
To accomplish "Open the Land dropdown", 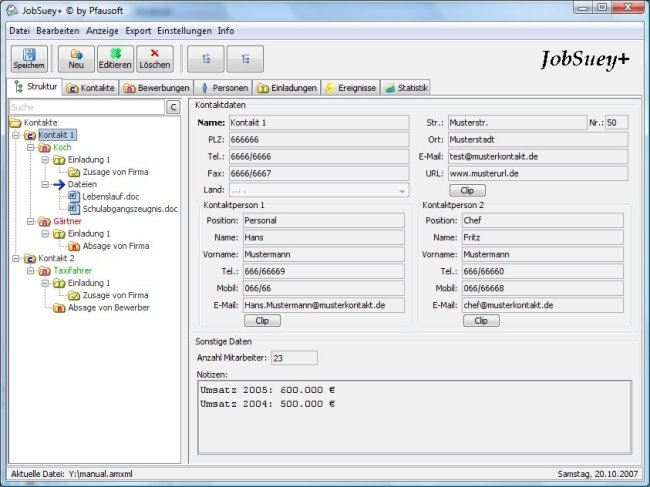I will pos(402,190).
